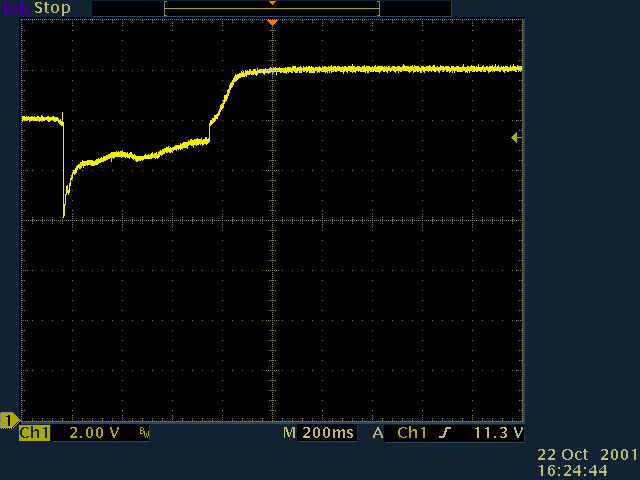Select the M 200ms timebase readout

(318, 434)
